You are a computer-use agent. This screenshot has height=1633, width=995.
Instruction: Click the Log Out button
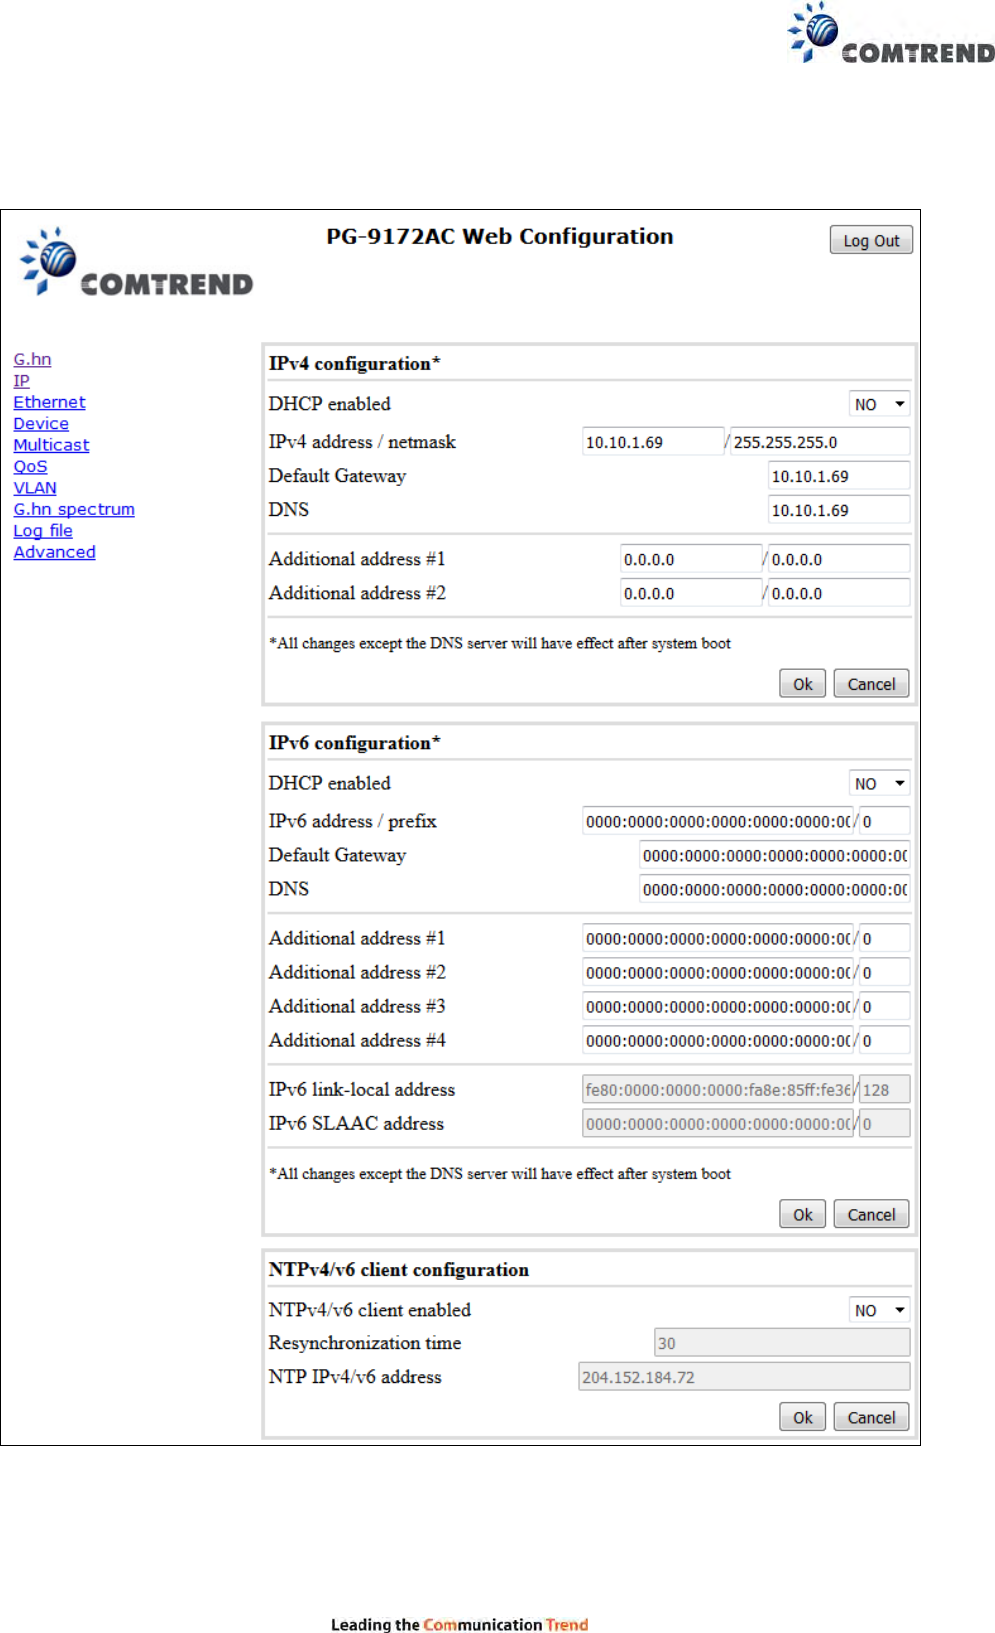[871, 240]
